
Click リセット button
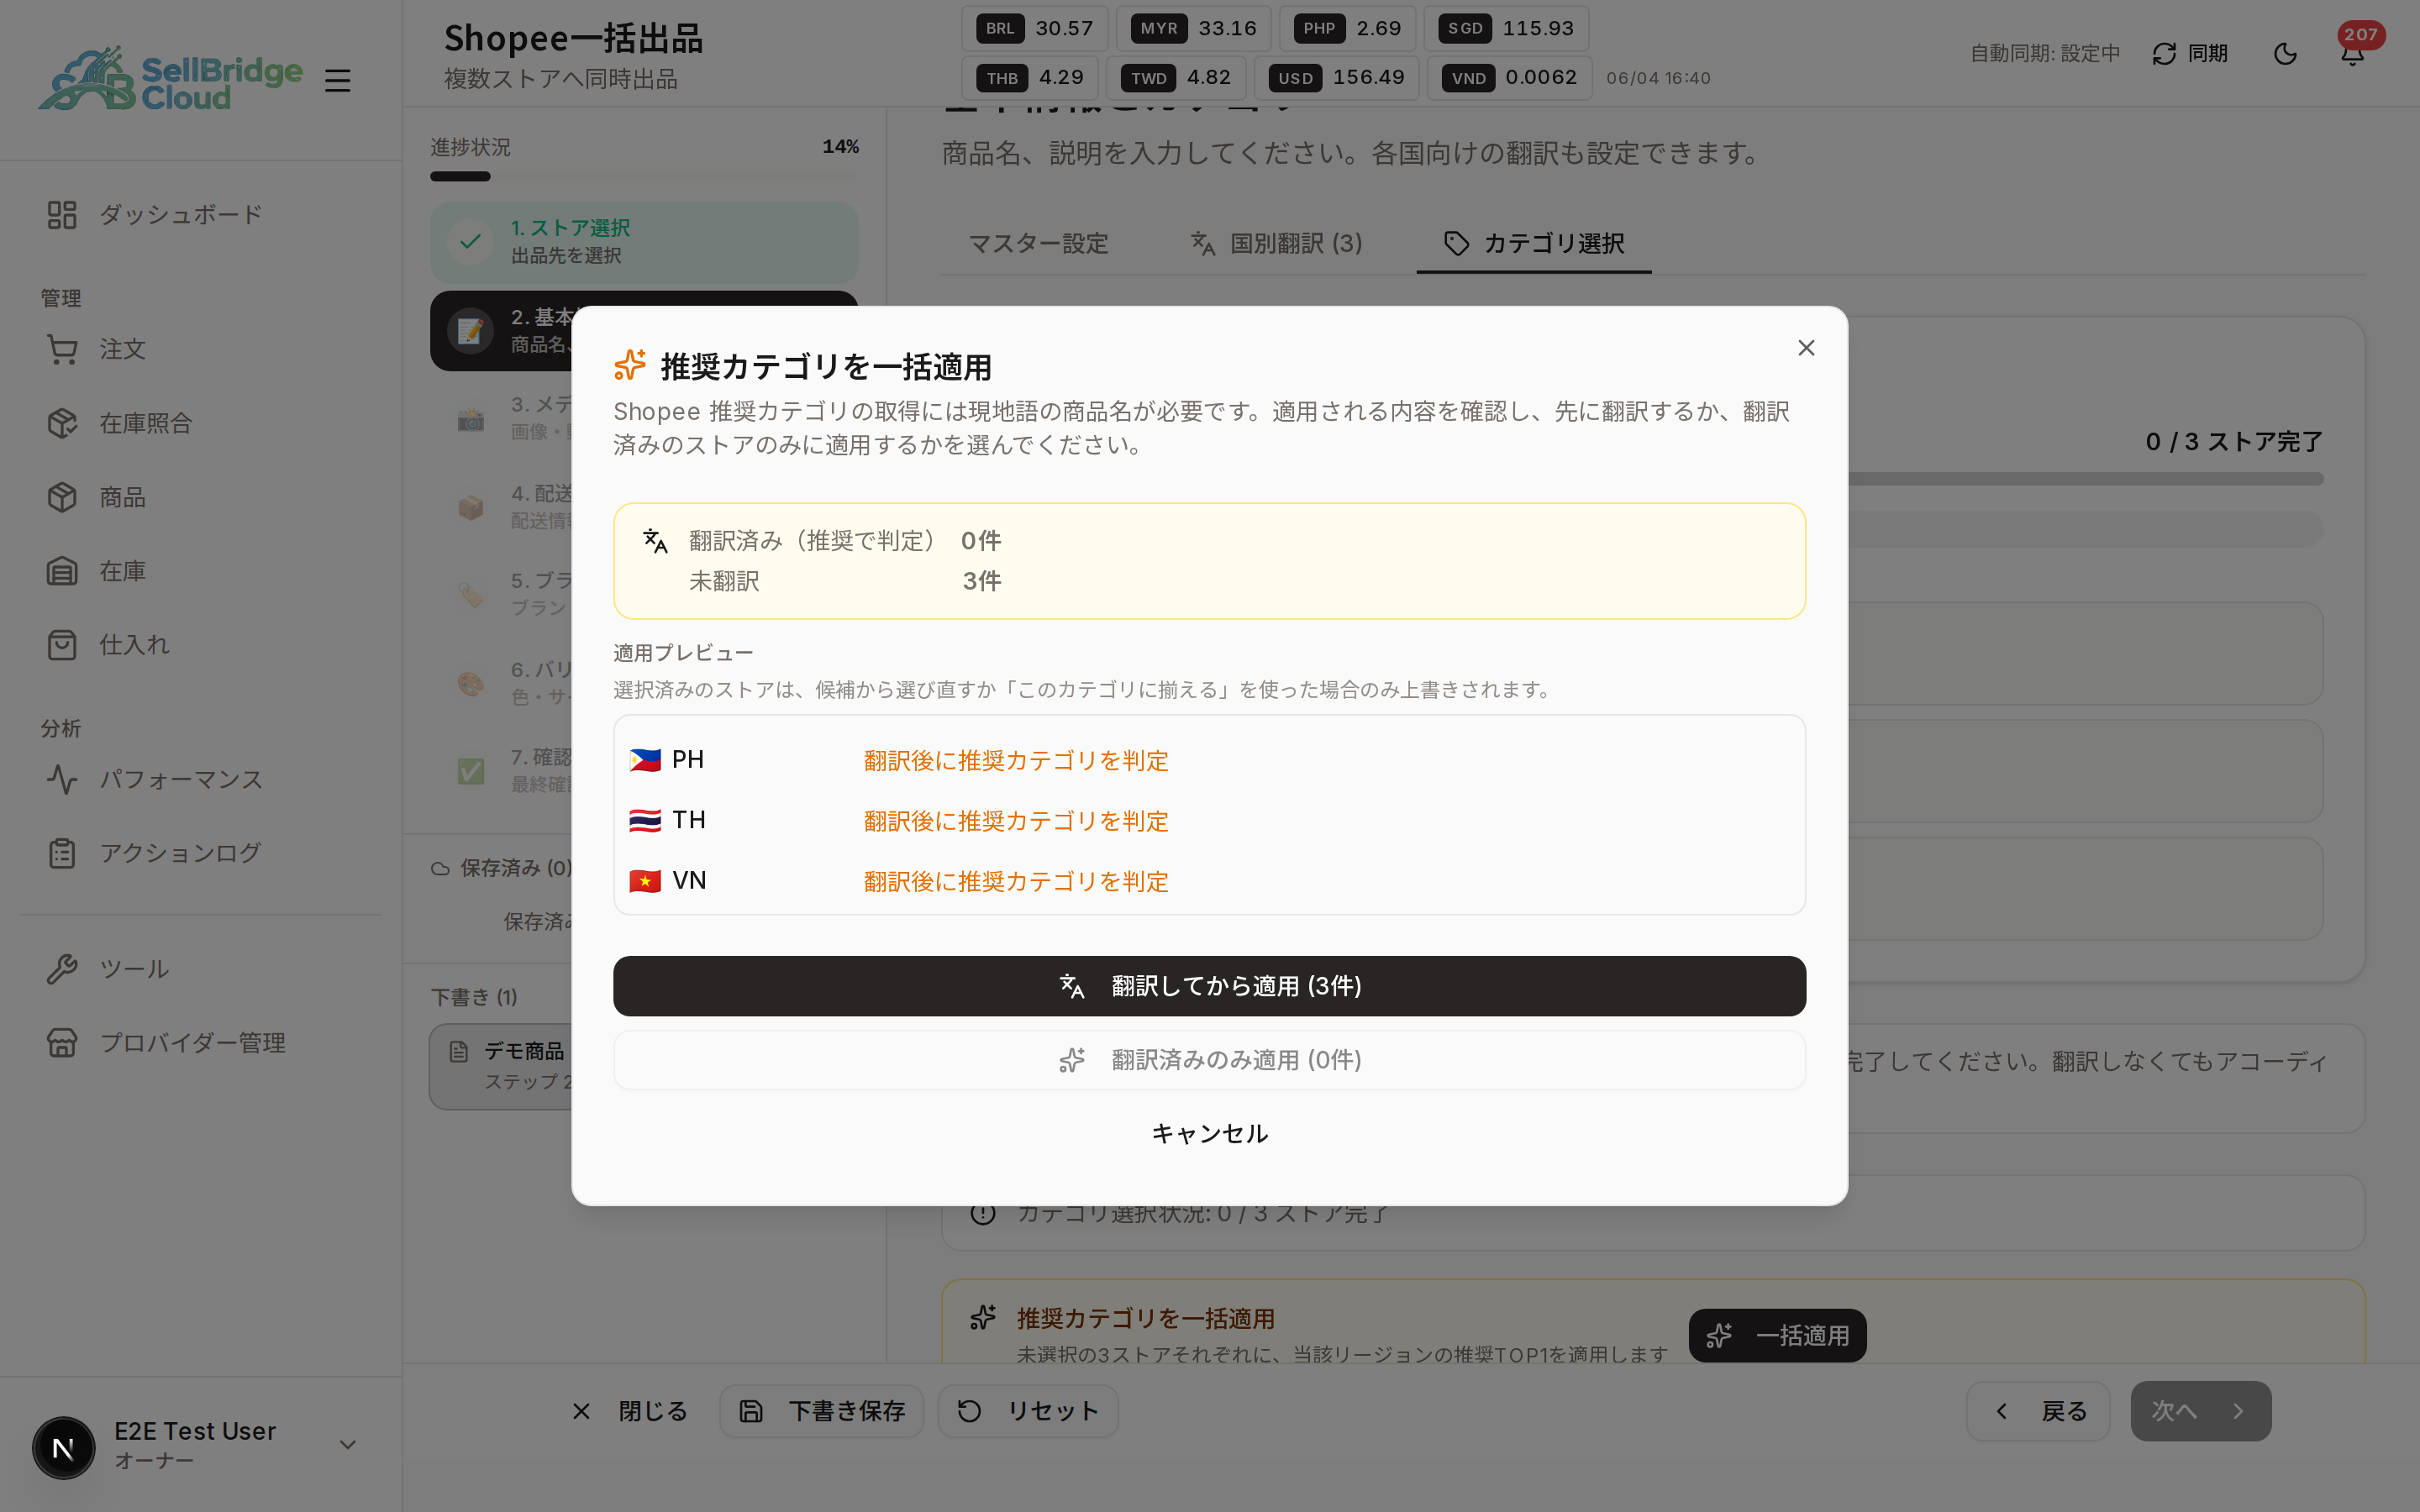(1028, 1411)
